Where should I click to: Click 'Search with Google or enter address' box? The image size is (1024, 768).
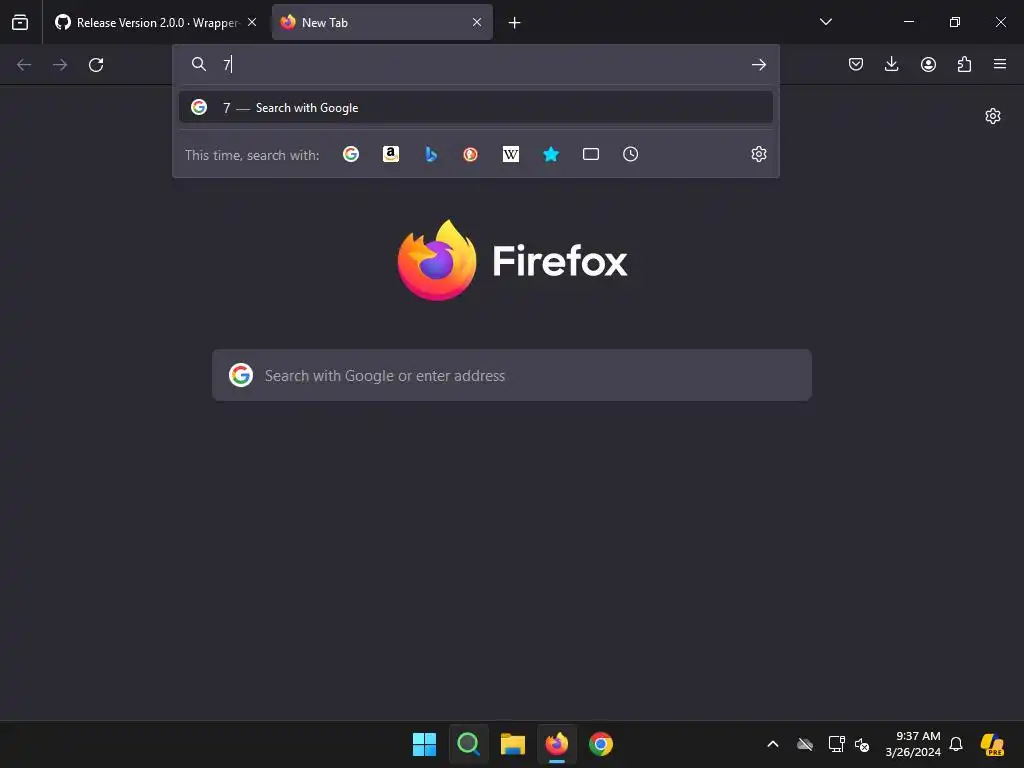click(512, 376)
